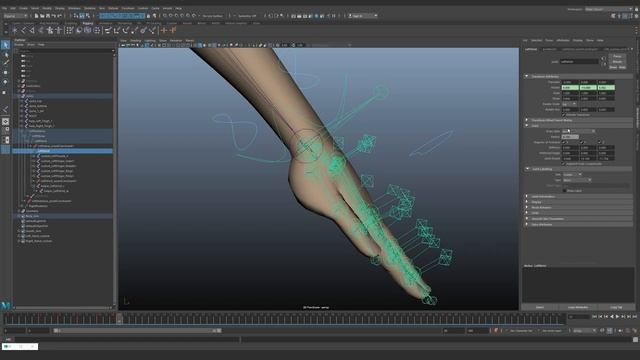Click the MEL command line input
This screenshot has height=360, width=640.
[x=127, y=340]
